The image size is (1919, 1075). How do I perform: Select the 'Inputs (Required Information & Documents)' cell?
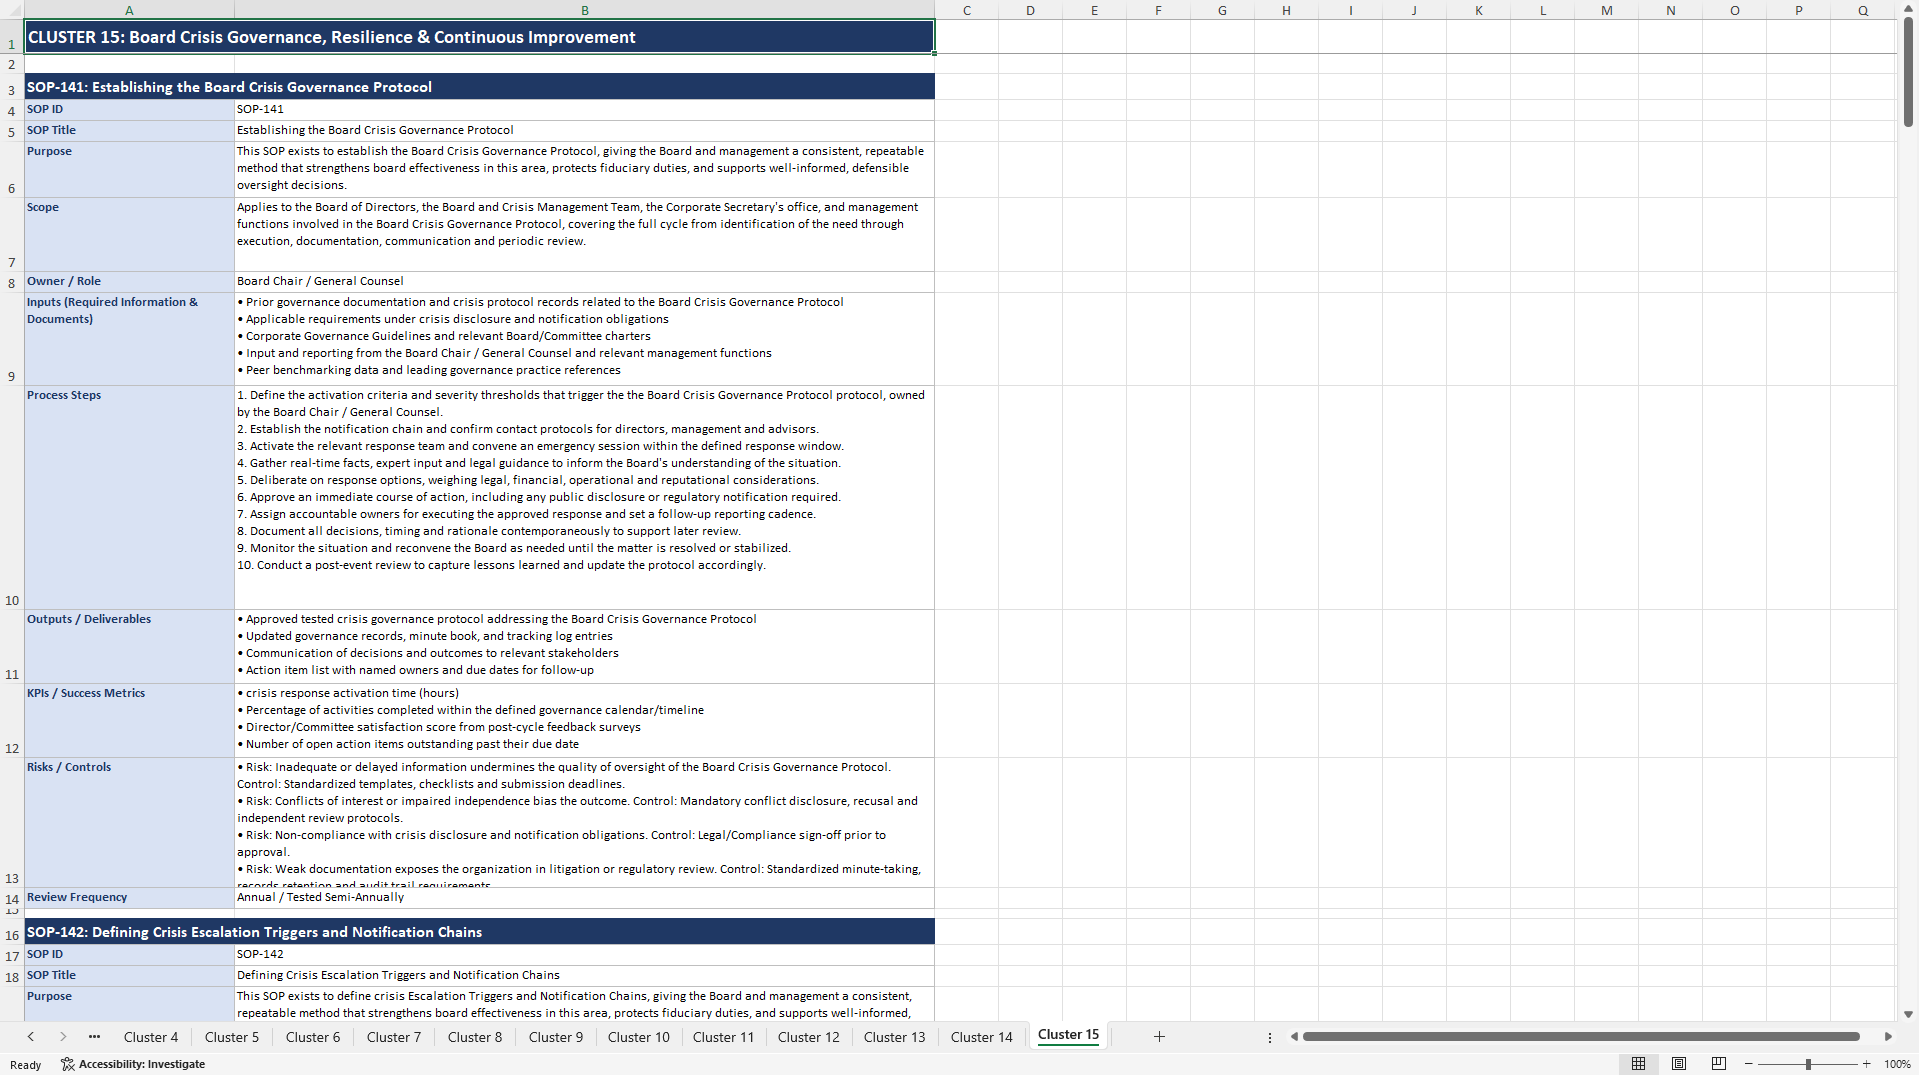pyautogui.click(x=129, y=339)
